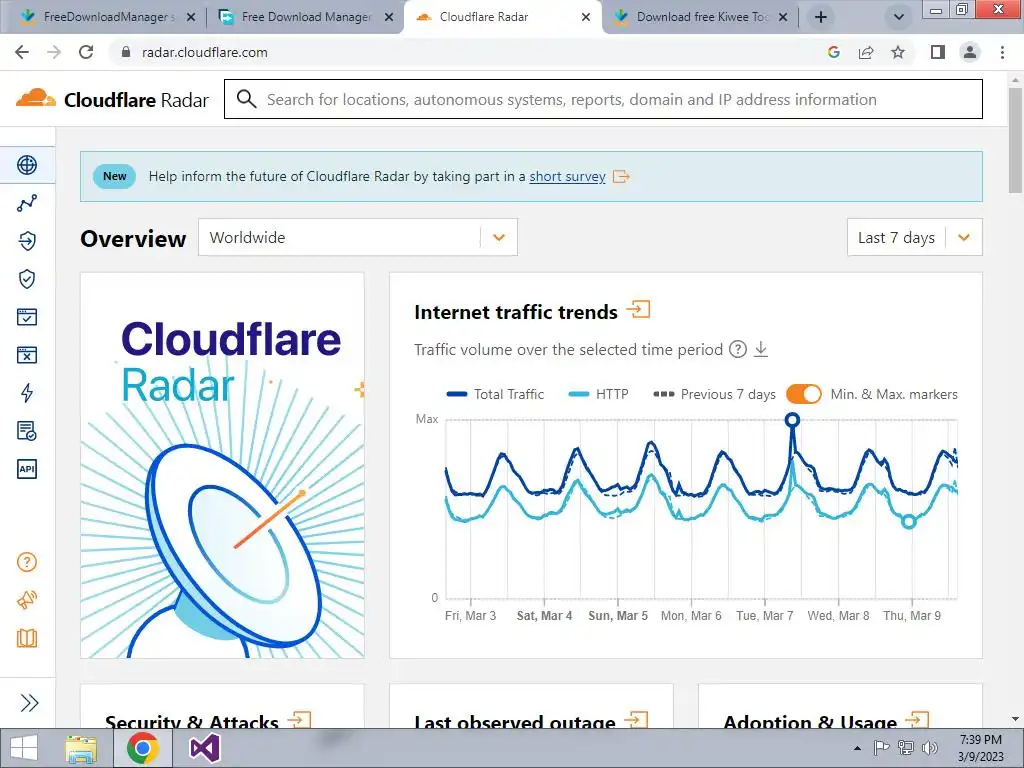Open the Reports document sidebar icon
The image size is (1024, 768).
27,430
